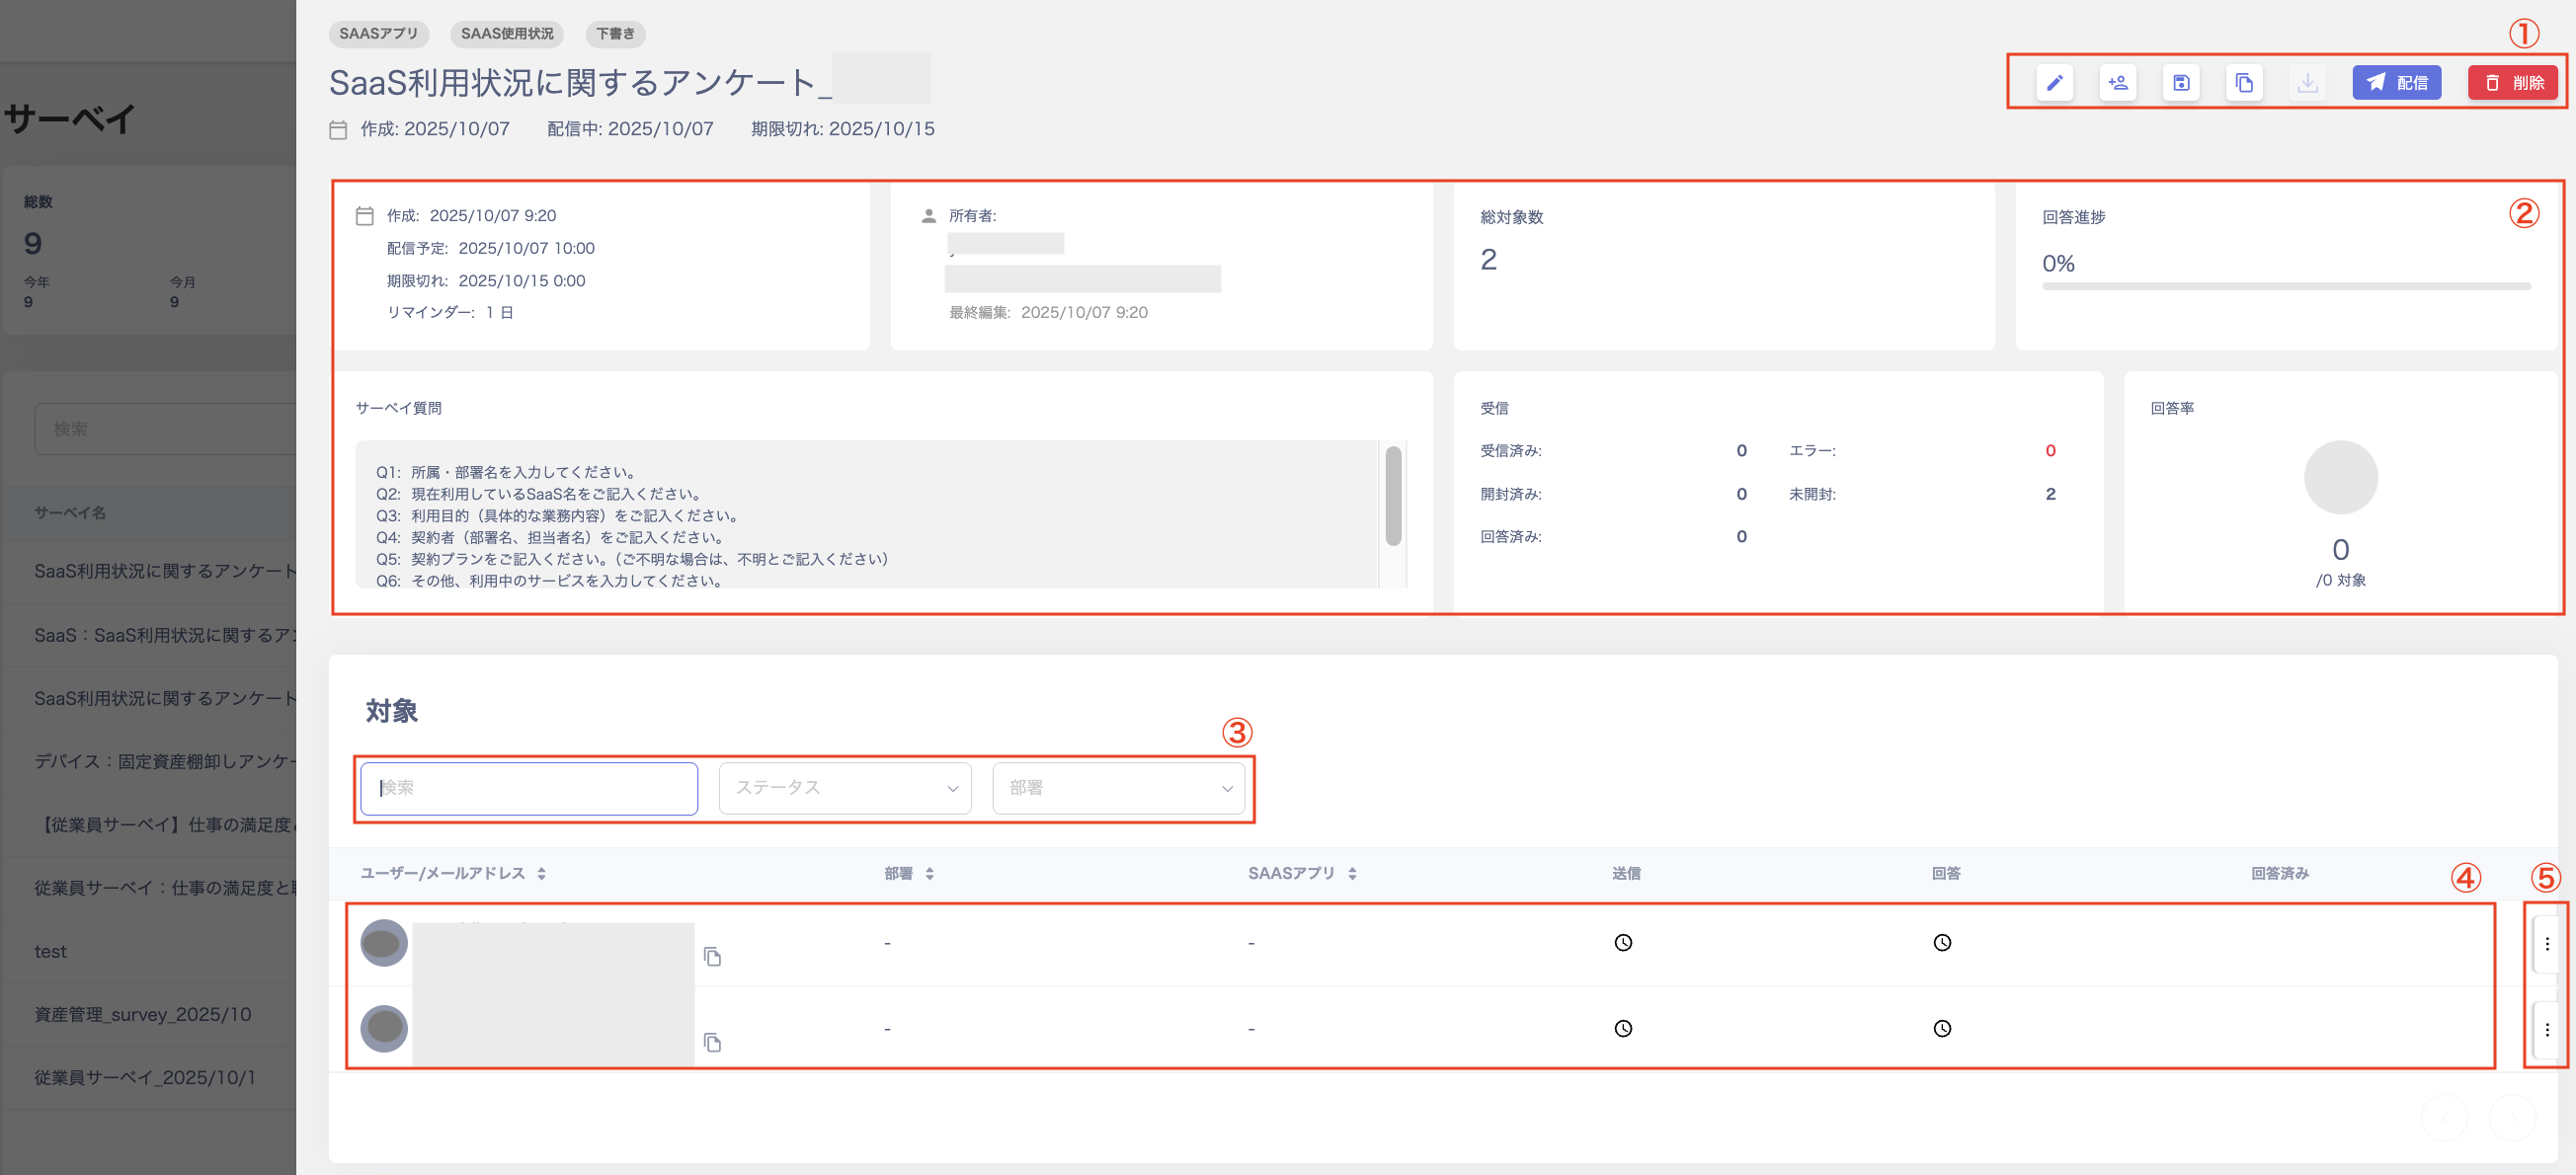Image resolution: width=2576 pixels, height=1175 pixels.
Task: Click the save floppy disk icon
Action: coord(2181,83)
